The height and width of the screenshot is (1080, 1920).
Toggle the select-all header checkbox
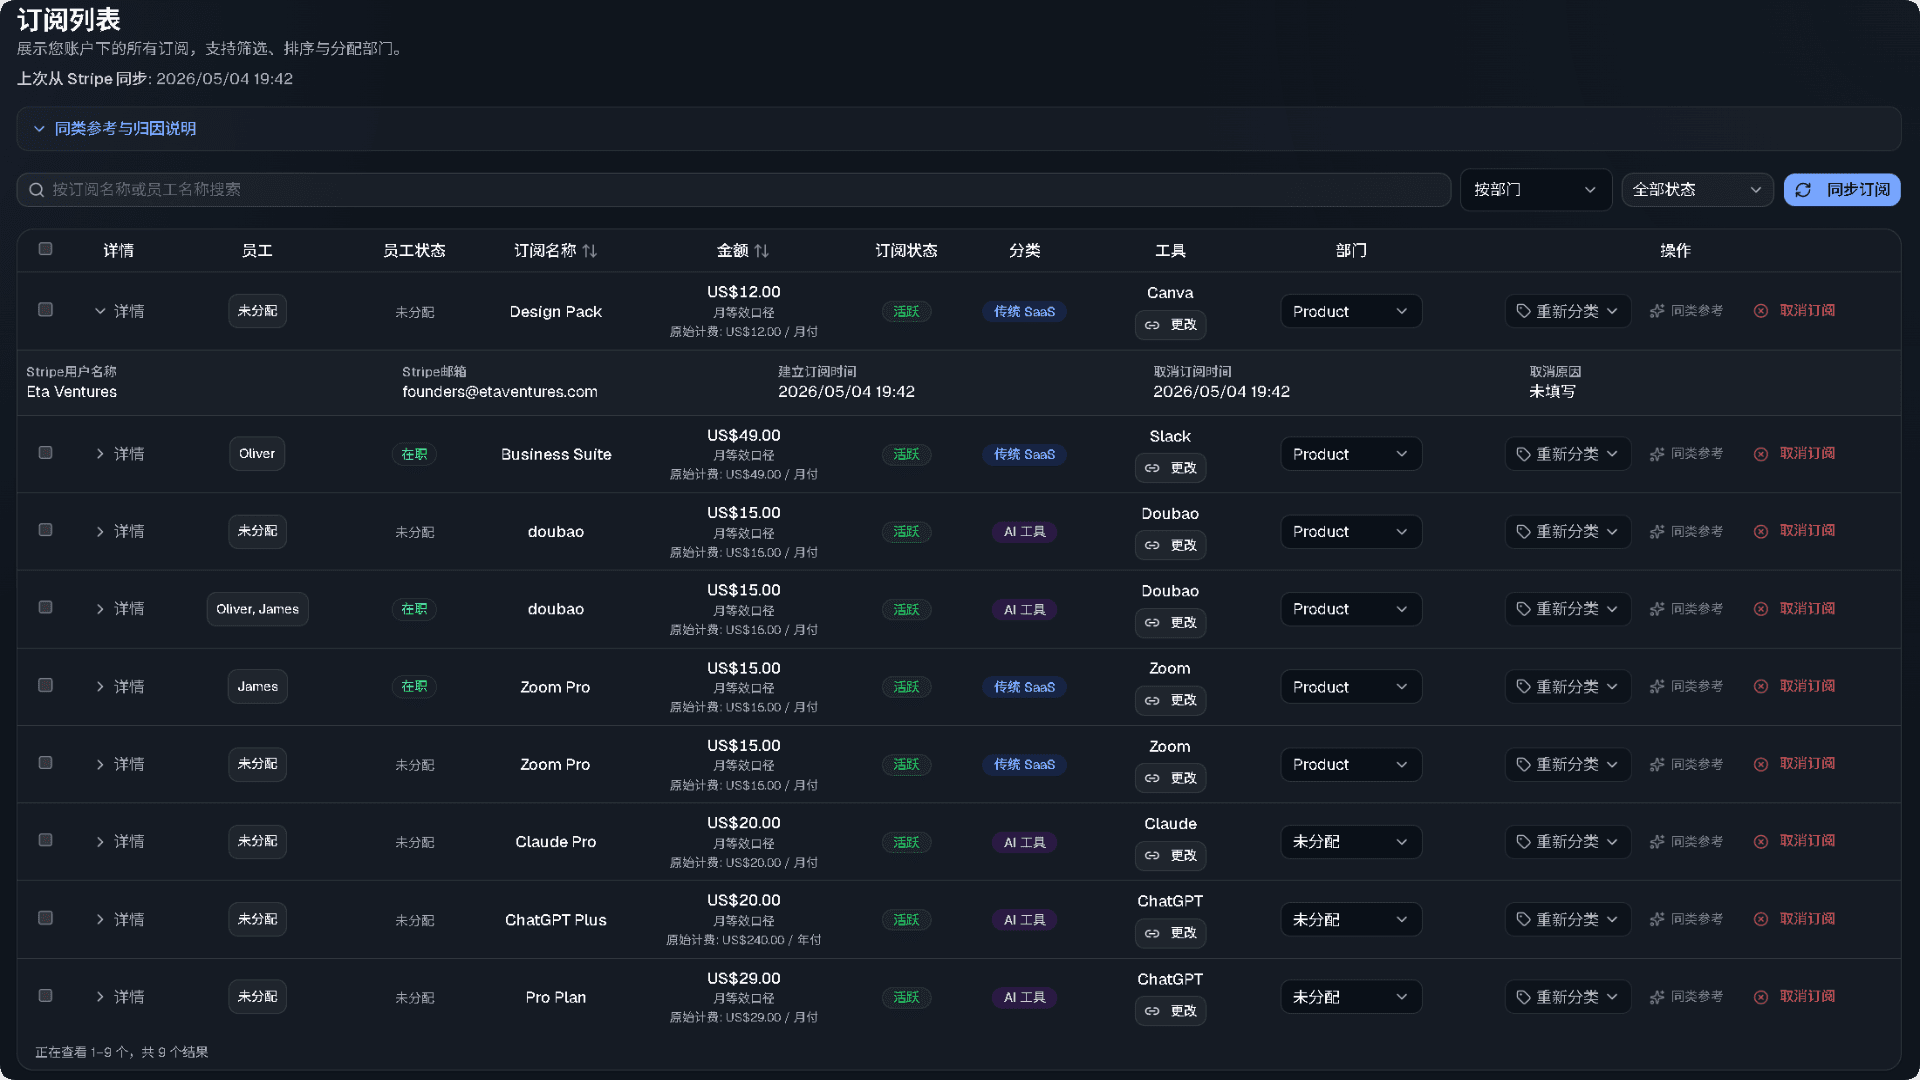pyautogui.click(x=45, y=249)
